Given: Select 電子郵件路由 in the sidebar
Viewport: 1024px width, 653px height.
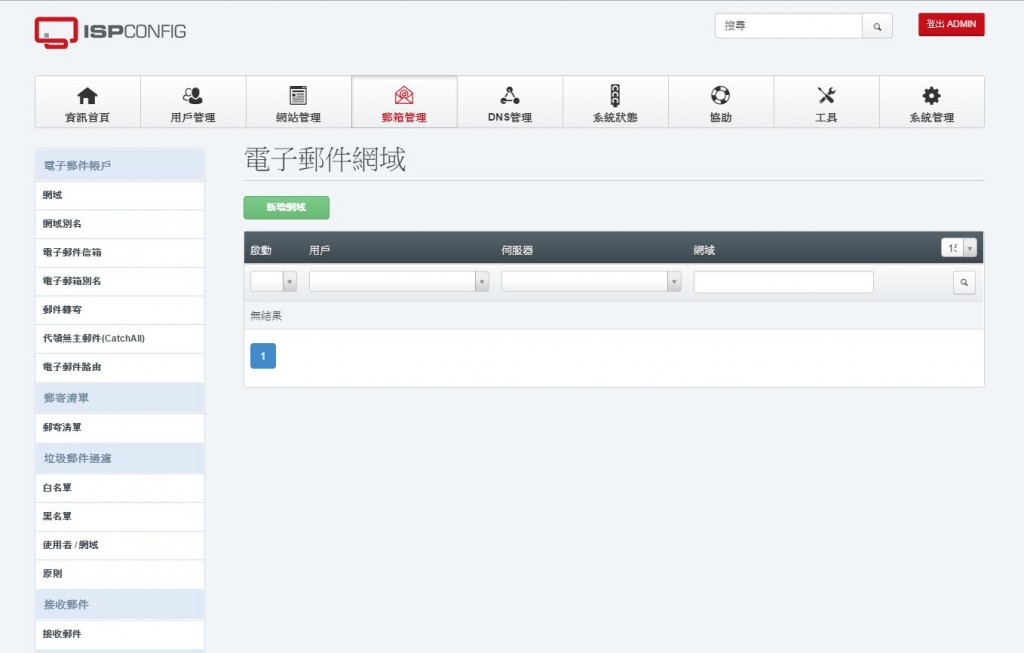Looking at the screenshot, I should [120, 368].
